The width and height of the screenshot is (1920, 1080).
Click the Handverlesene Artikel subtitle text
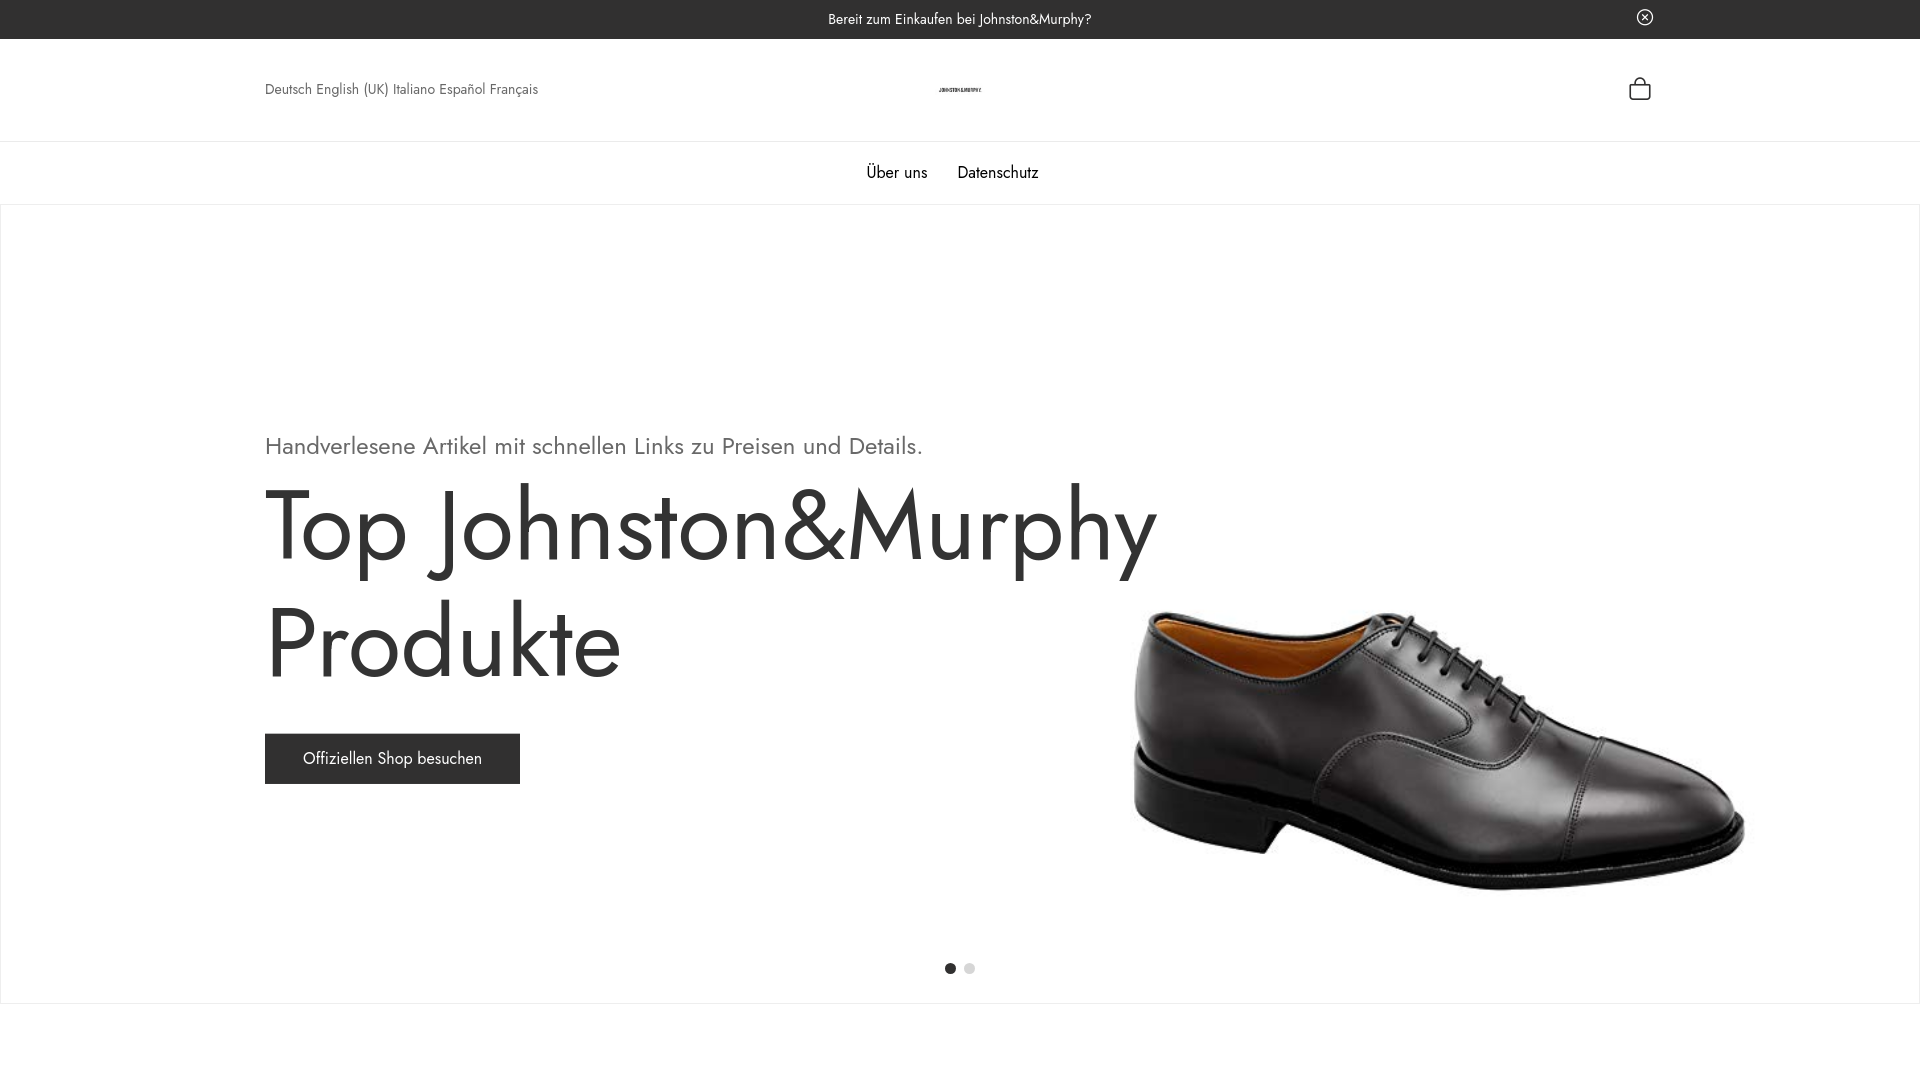tap(594, 446)
